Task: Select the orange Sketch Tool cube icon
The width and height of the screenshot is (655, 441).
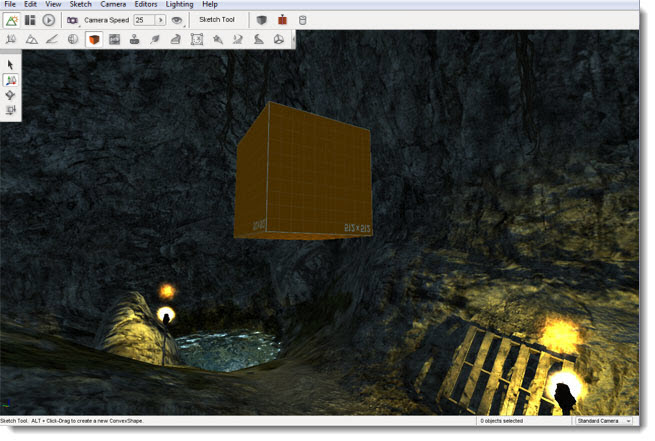Action: click(x=94, y=39)
